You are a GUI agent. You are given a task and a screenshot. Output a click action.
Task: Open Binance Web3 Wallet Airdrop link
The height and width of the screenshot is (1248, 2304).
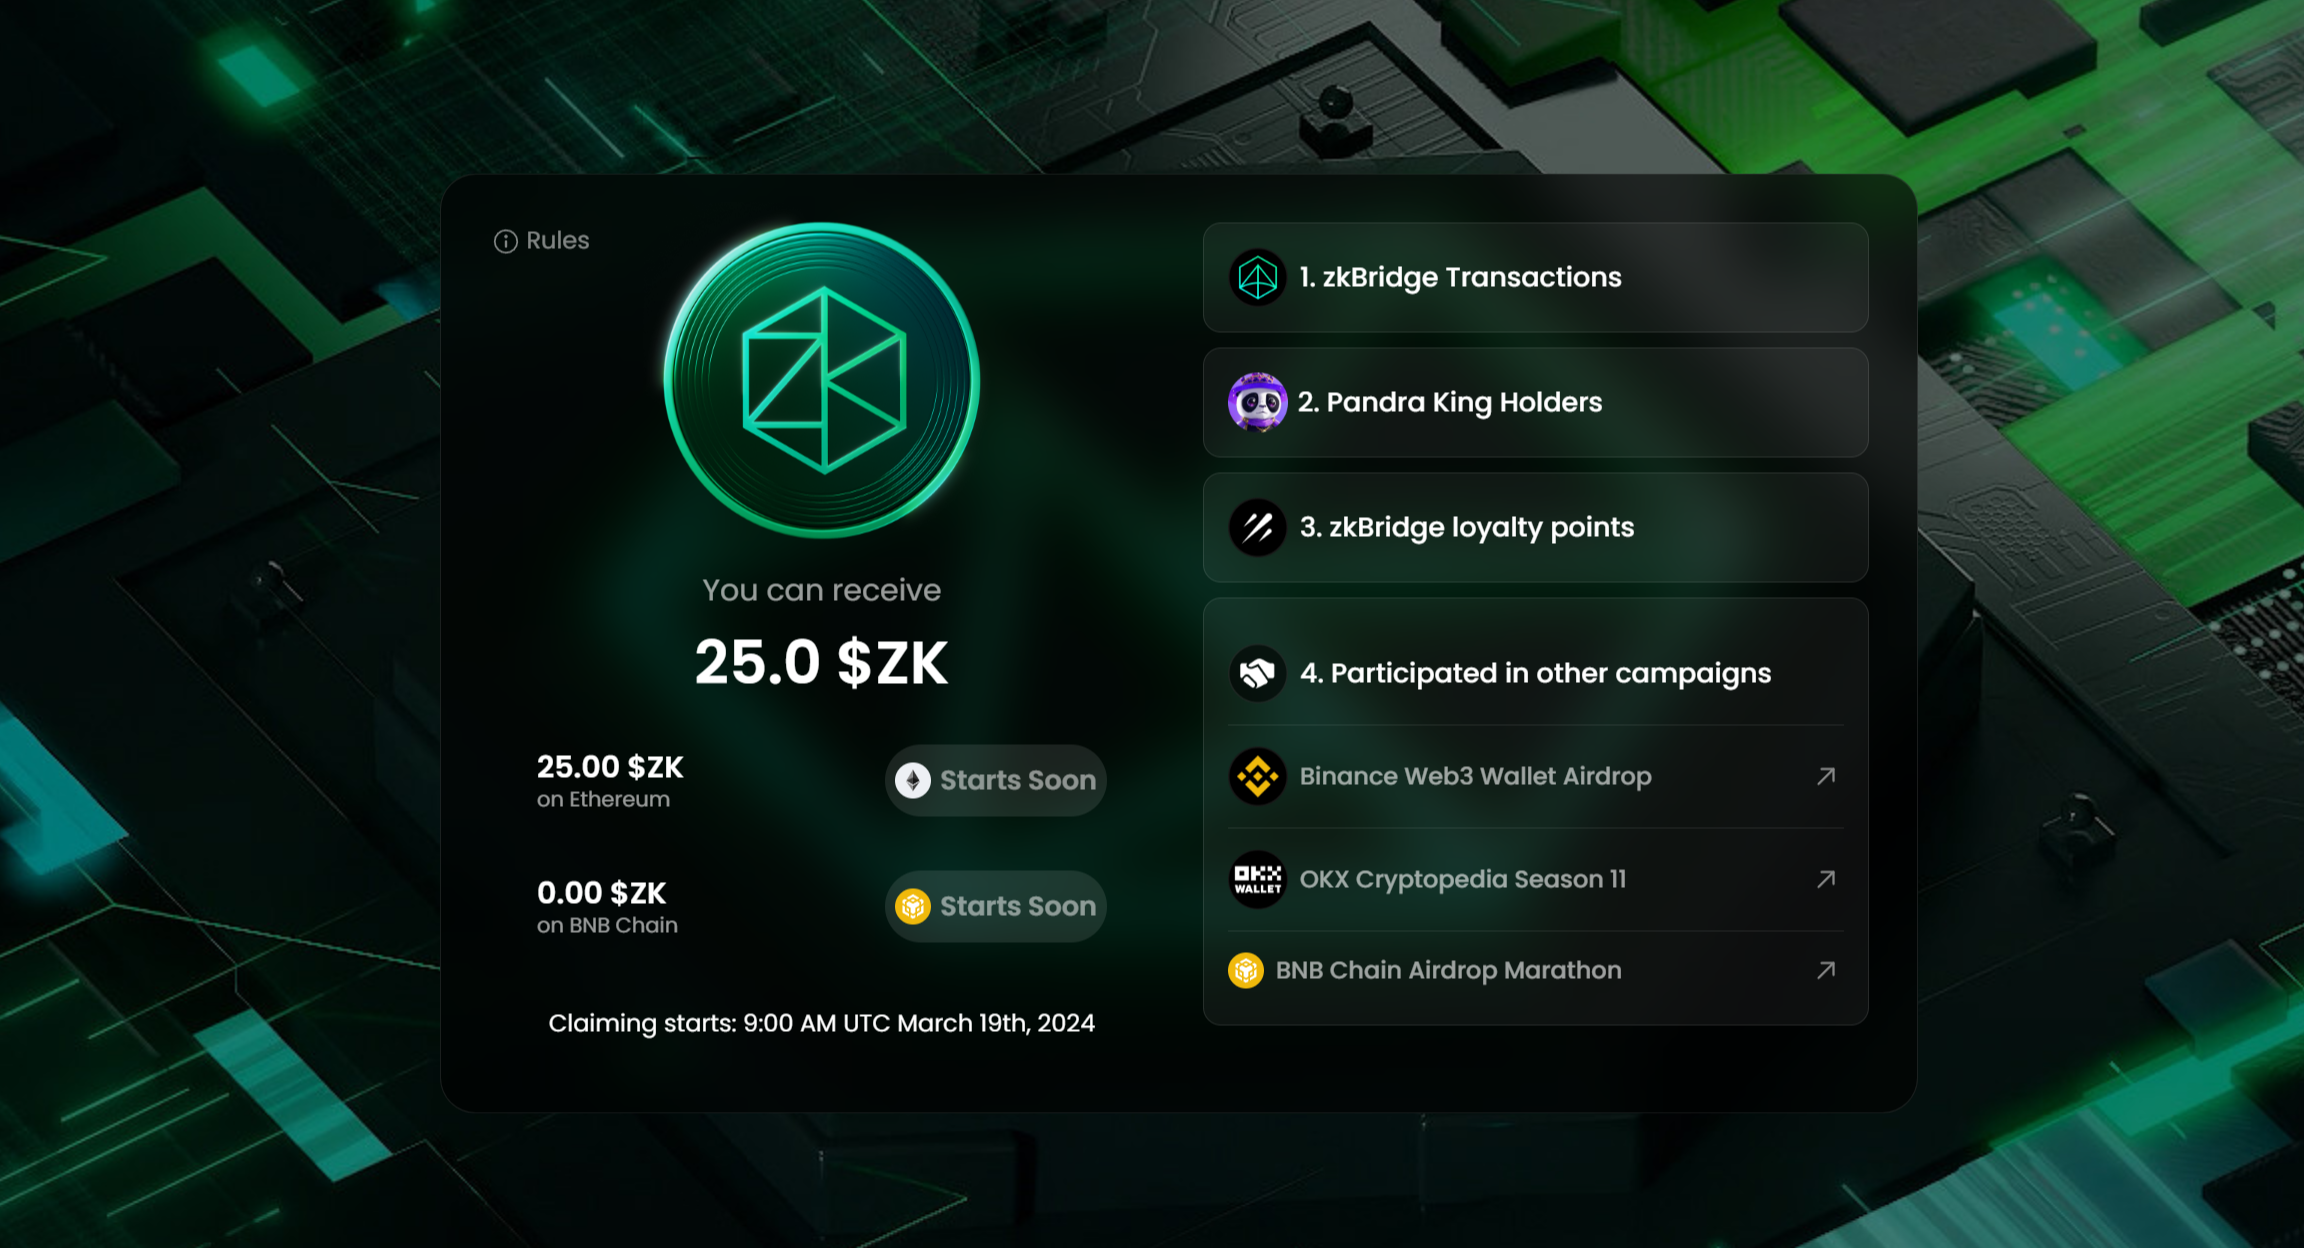pyautogui.click(x=1535, y=776)
